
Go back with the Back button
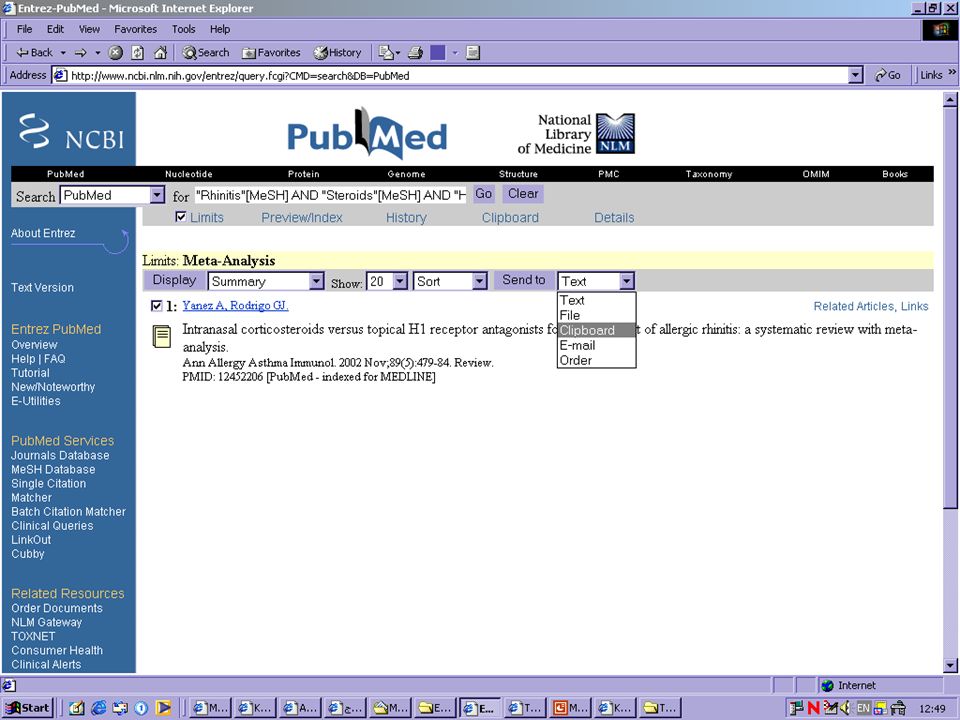pyautogui.click(x=34, y=53)
